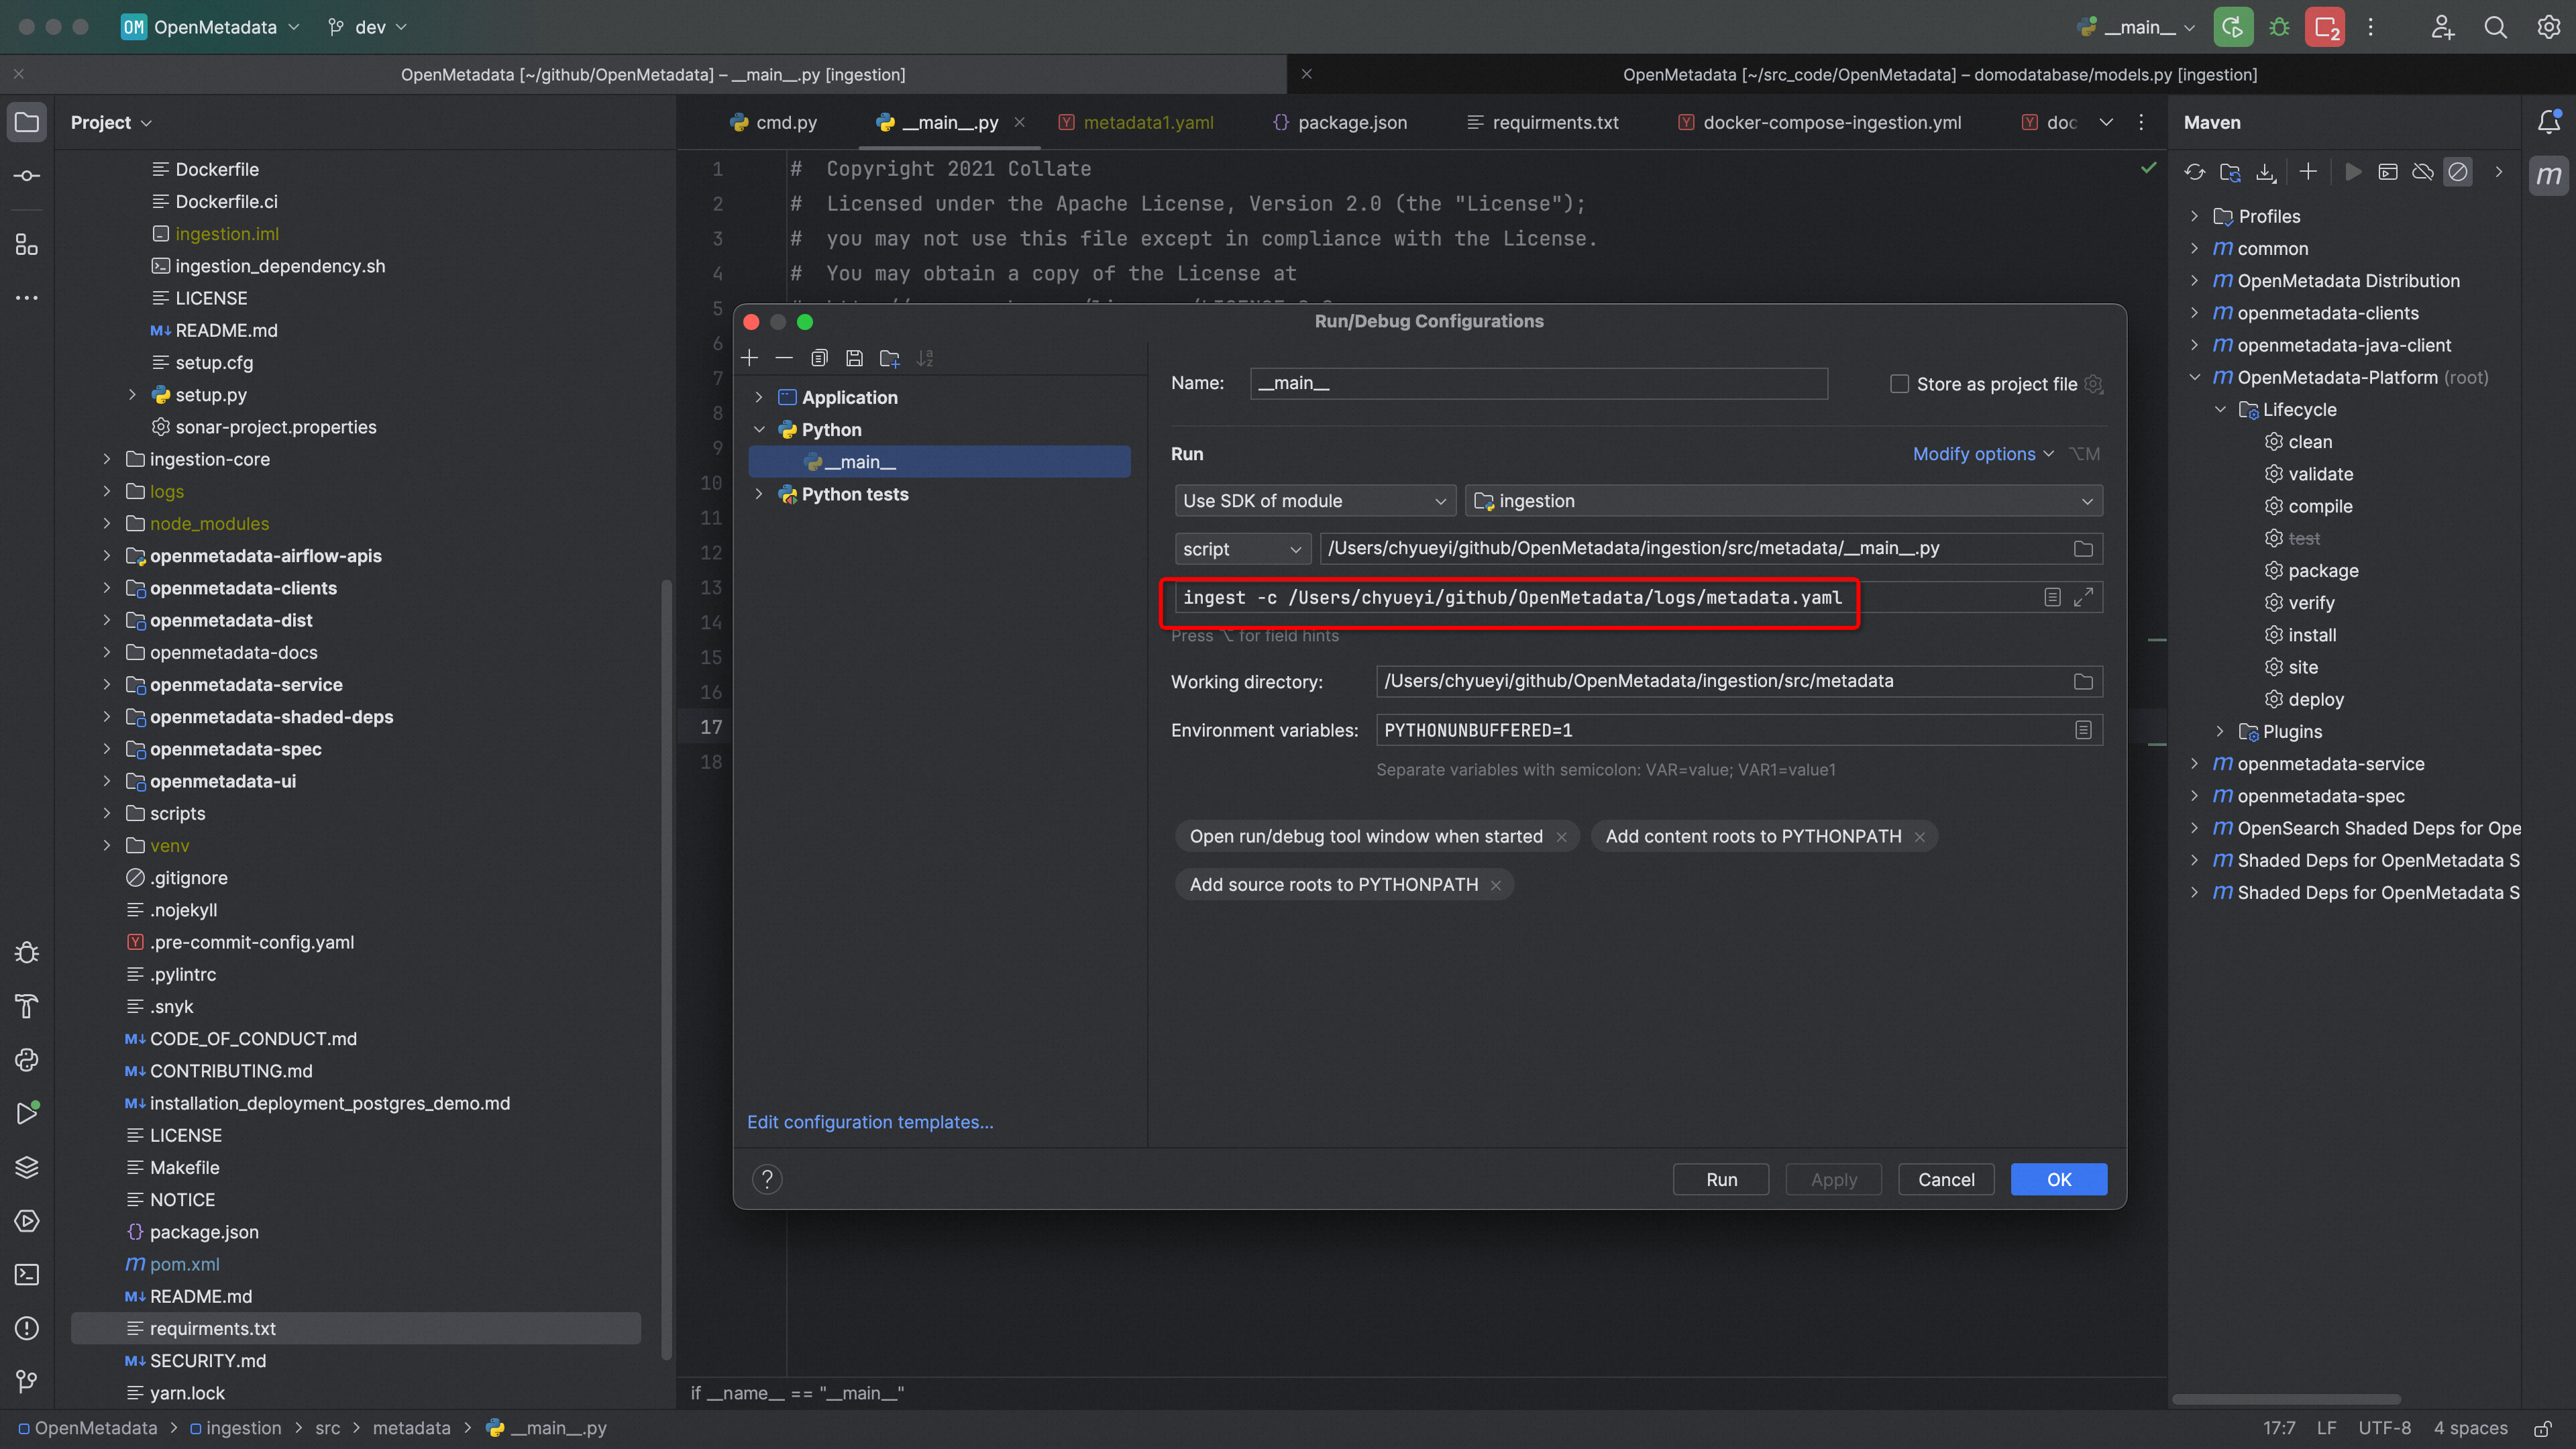Open the Python Packages tool window
Viewport: 2576px width, 1449px height.
point(27,1167)
